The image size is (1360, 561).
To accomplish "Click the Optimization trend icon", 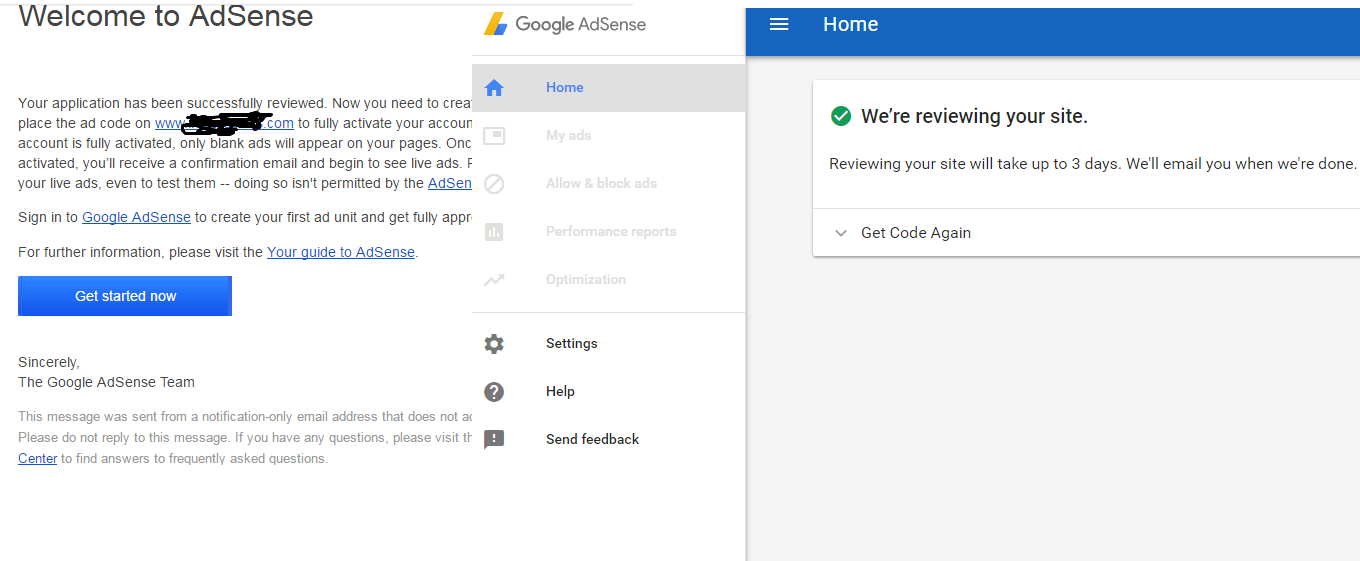I will pos(494,280).
